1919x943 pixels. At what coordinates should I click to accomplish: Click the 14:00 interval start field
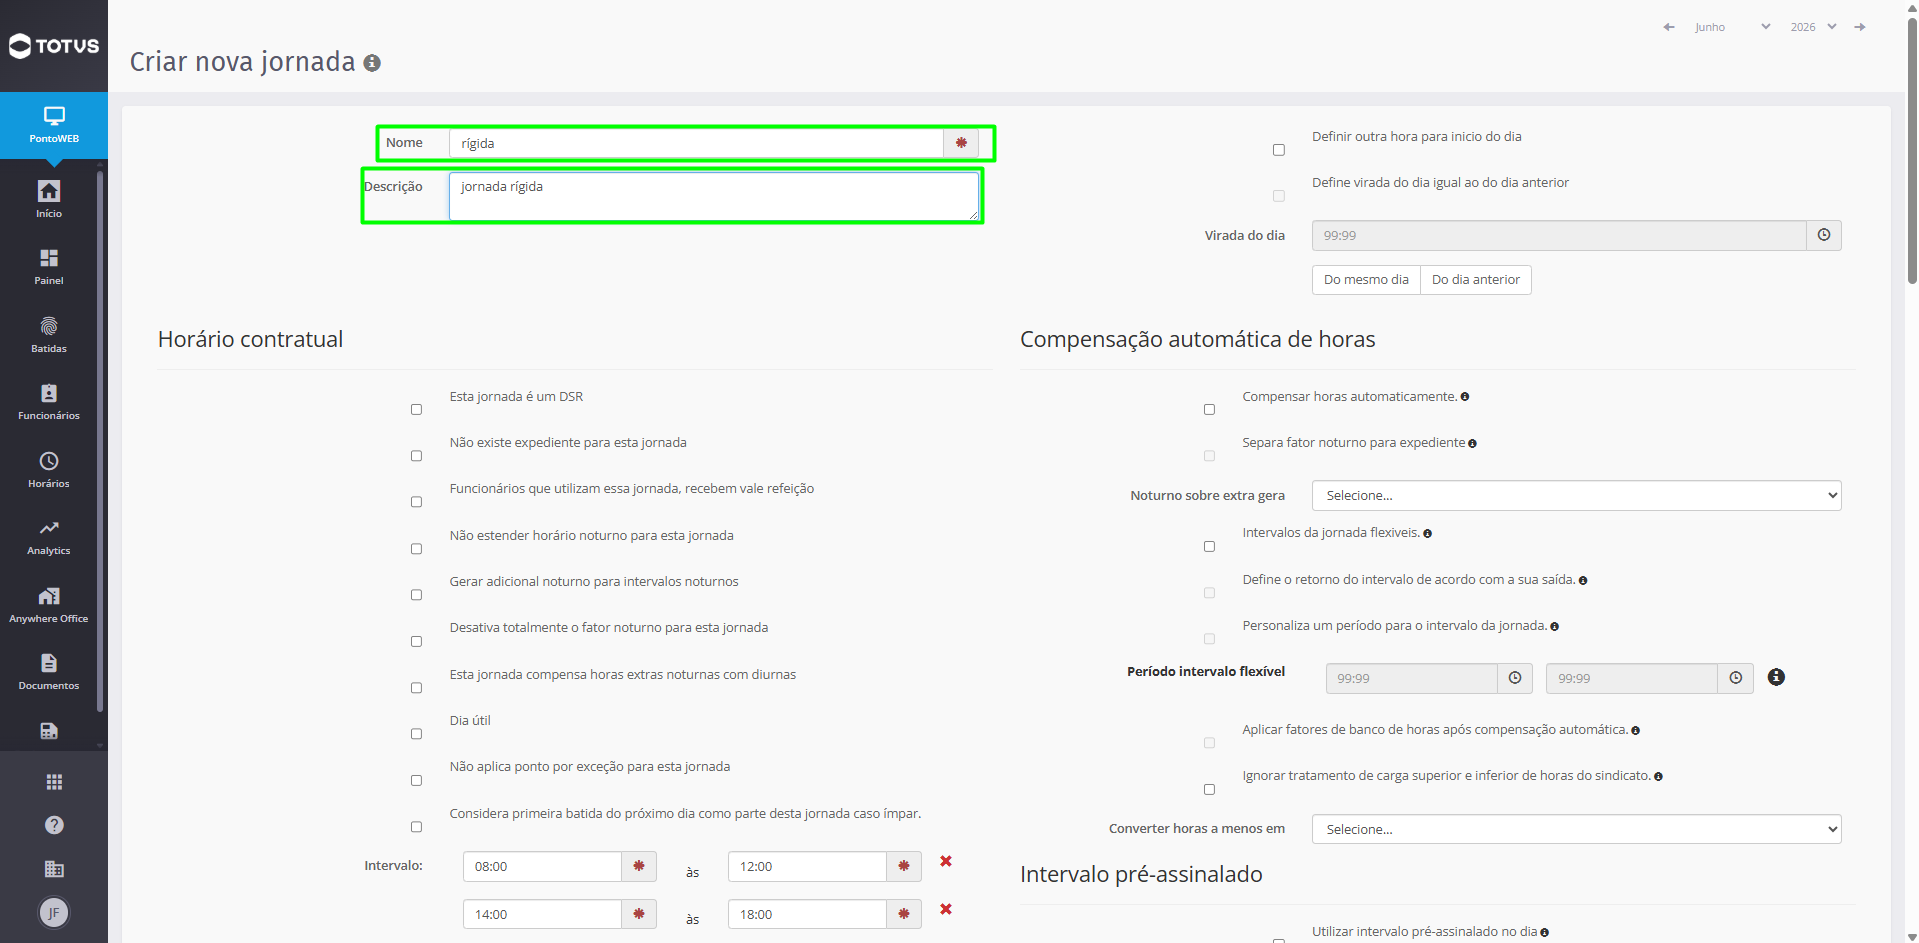pos(542,914)
